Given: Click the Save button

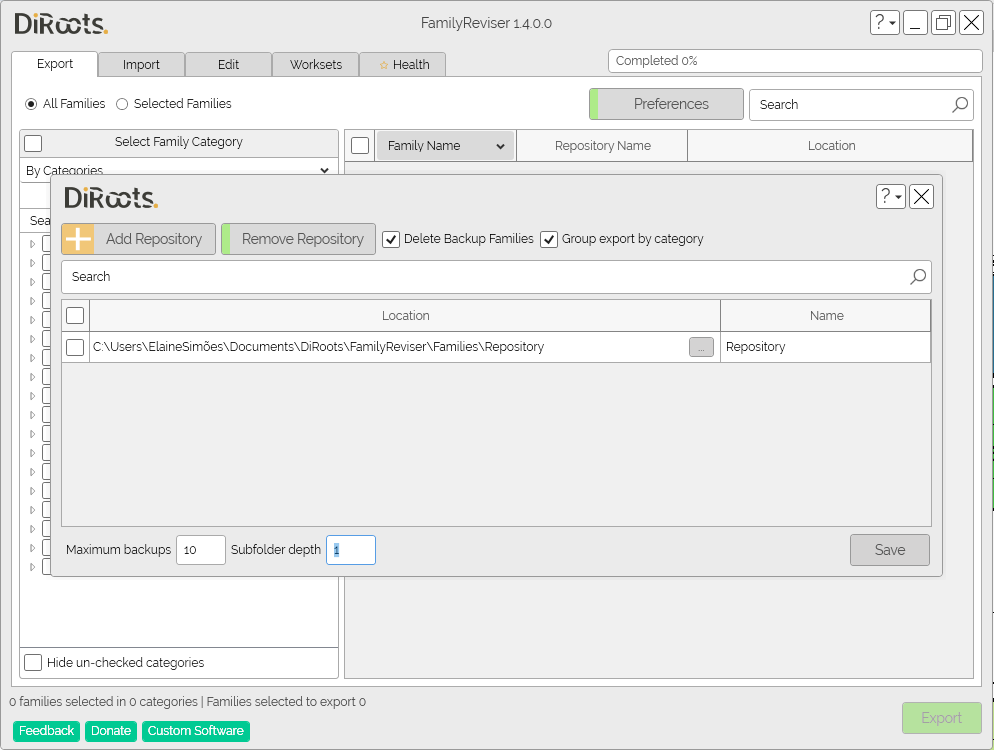Looking at the screenshot, I should click(889, 549).
